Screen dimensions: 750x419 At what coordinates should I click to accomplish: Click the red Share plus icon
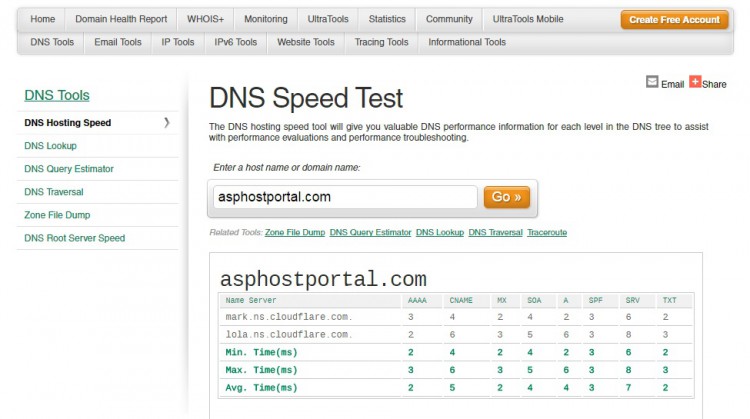(x=695, y=81)
